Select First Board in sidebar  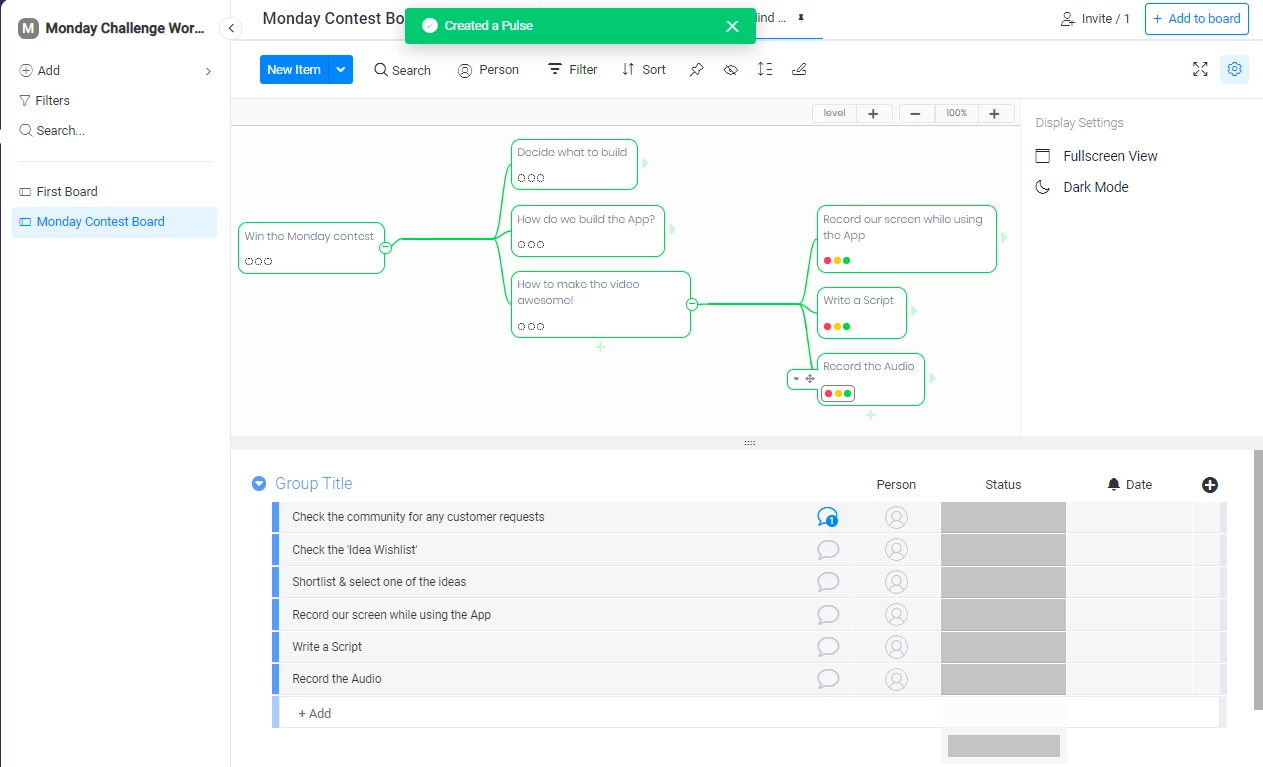click(67, 191)
